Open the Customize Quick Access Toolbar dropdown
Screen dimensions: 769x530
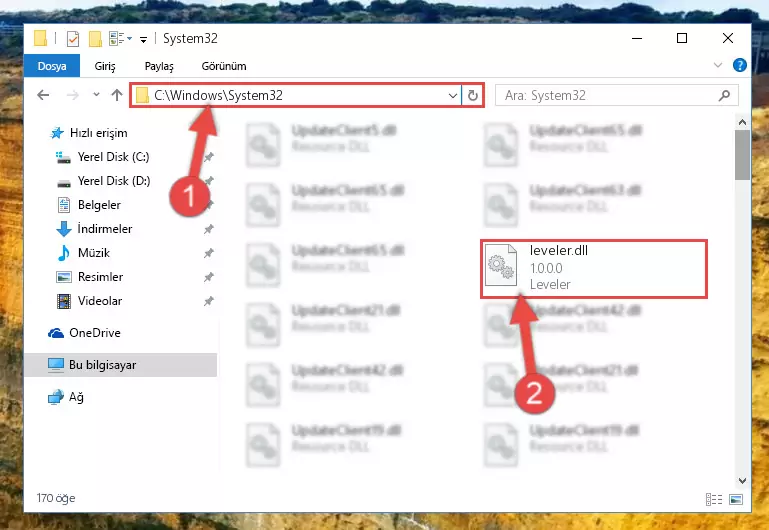click(x=143, y=39)
